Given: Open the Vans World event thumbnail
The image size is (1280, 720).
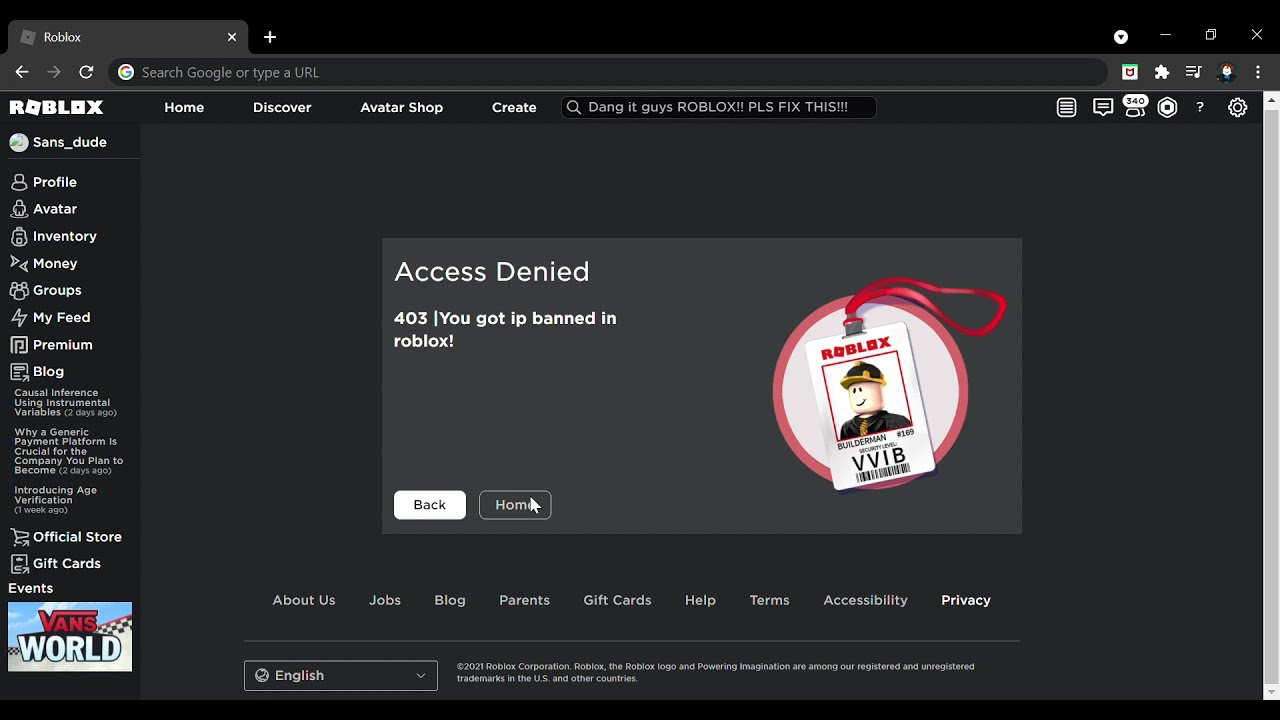Looking at the screenshot, I should (x=70, y=637).
